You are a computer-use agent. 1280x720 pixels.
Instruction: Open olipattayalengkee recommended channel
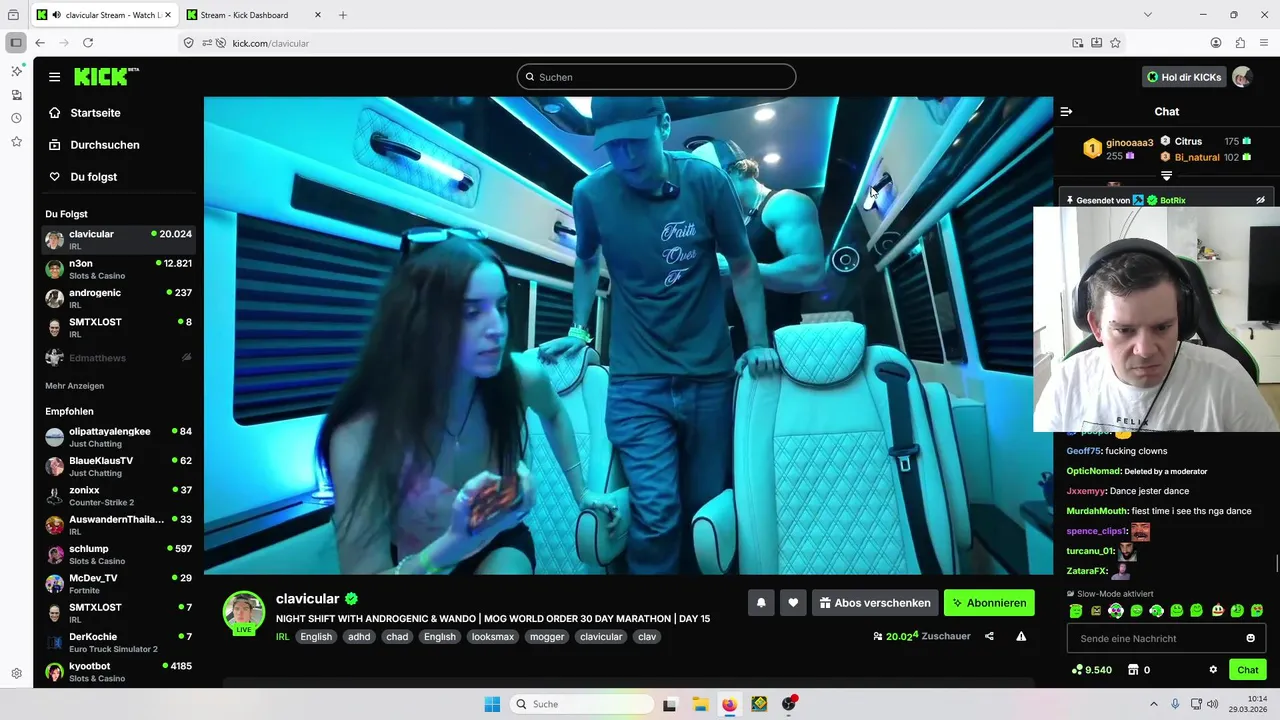[119, 437]
